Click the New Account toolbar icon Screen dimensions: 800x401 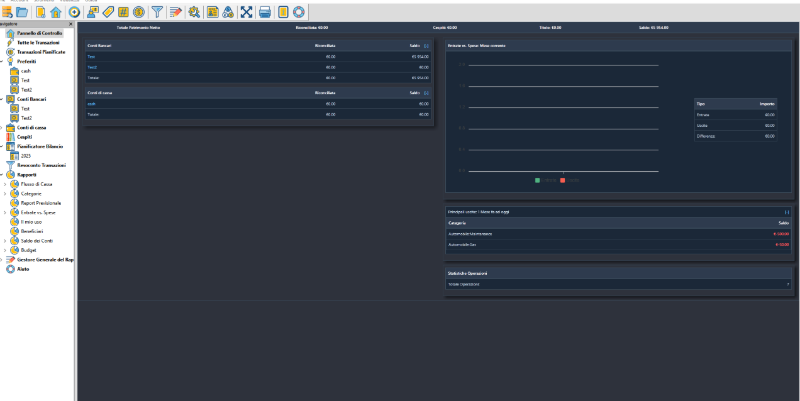tap(40, 12)
